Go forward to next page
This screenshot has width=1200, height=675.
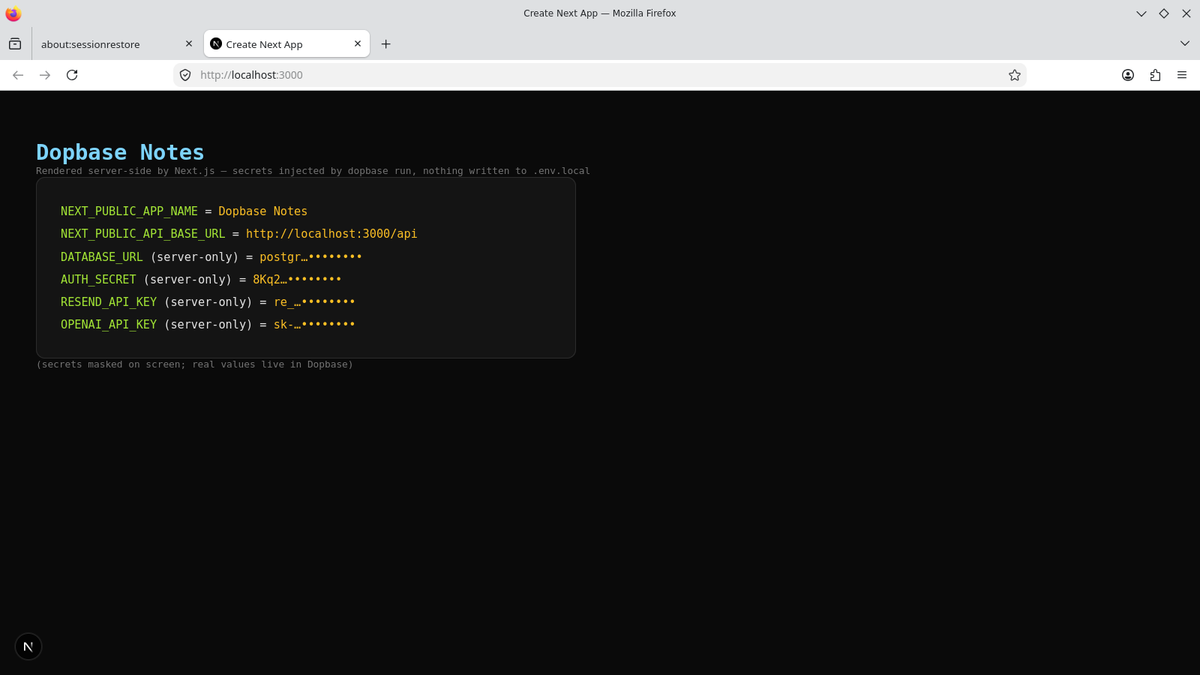pos(45,75)
